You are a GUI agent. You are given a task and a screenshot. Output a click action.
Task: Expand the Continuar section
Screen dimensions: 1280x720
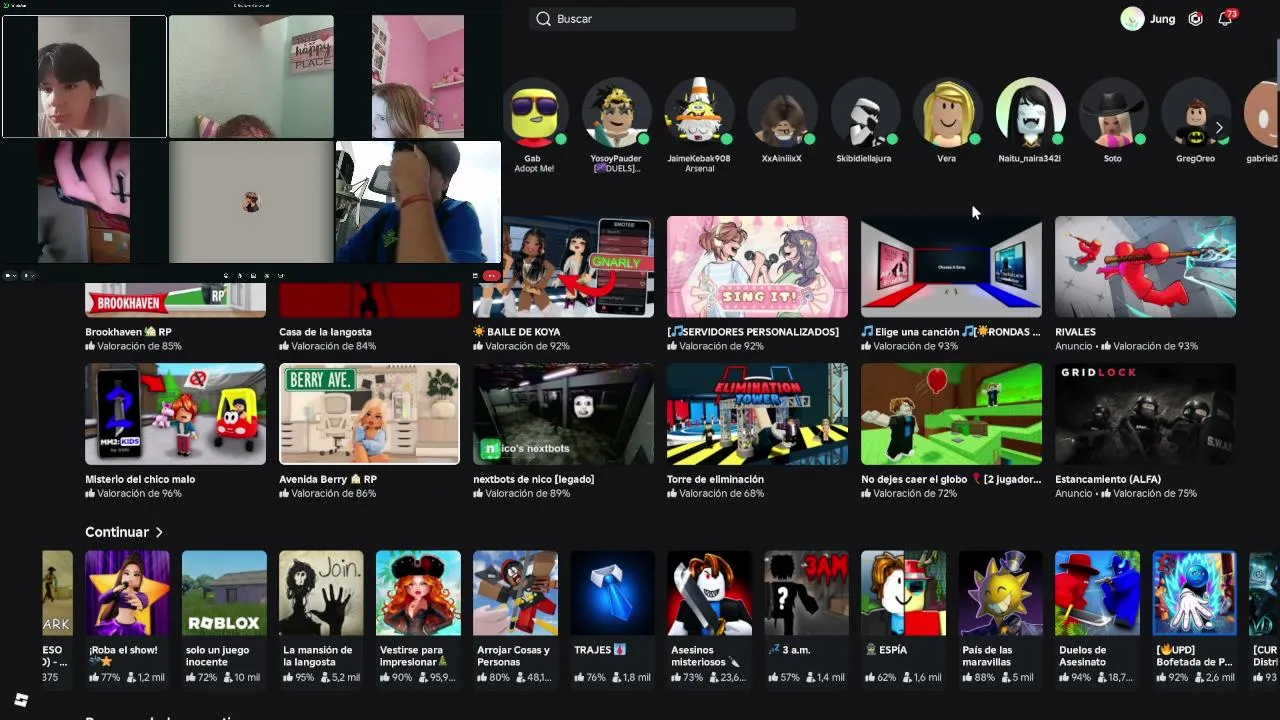[124, 532]
